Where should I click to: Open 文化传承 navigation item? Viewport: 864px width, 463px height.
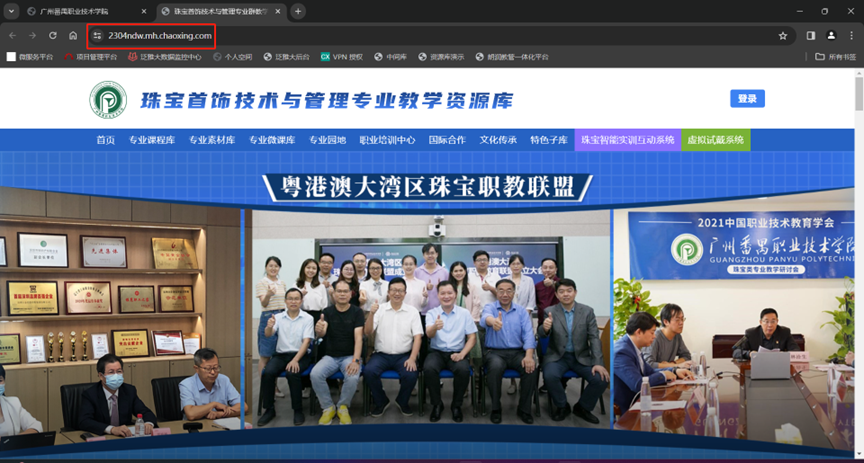pyautogui.click(x=498, y=140)
